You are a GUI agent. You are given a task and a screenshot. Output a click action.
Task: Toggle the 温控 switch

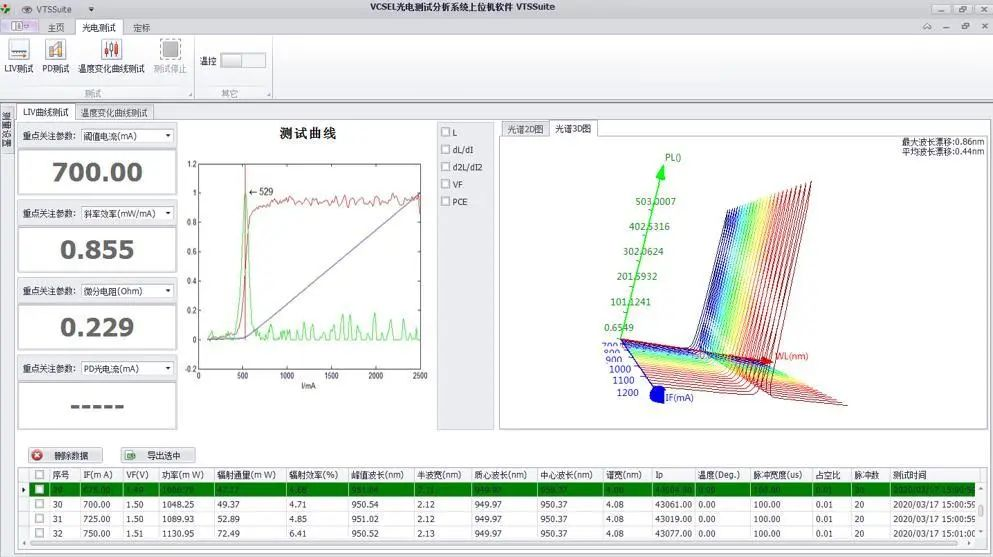pos(243,61)
